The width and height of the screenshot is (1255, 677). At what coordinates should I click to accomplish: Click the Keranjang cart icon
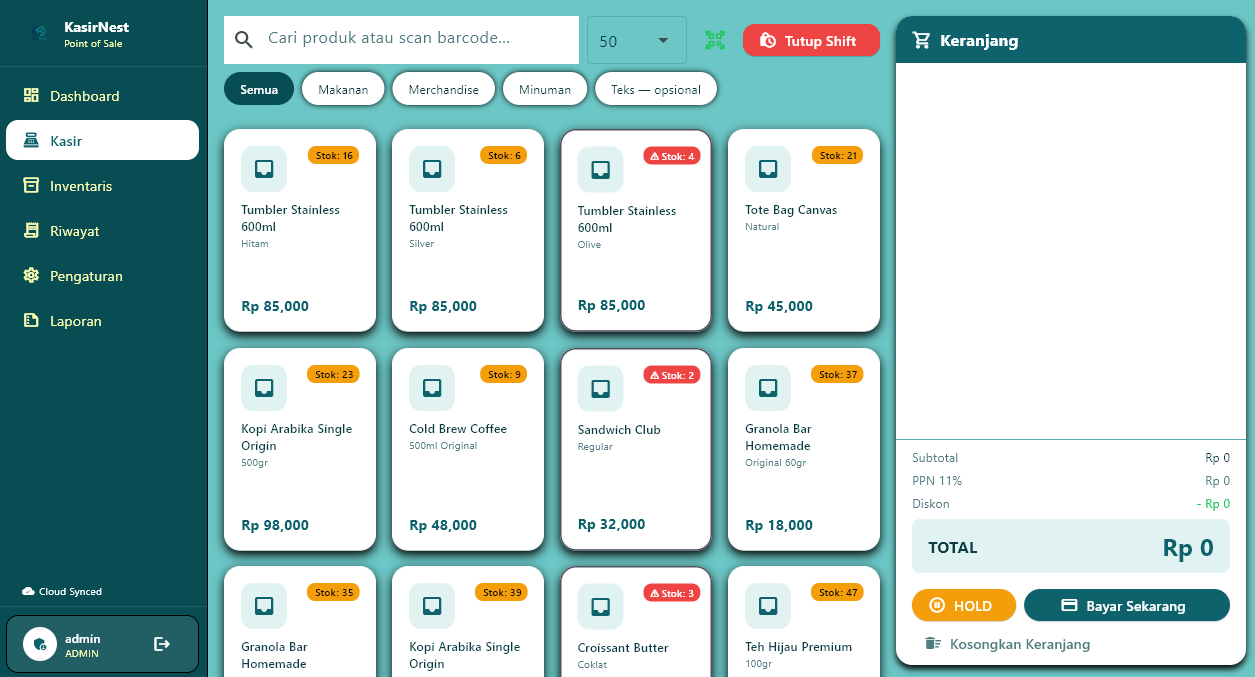pyautogui.click(x=921, y=40)
